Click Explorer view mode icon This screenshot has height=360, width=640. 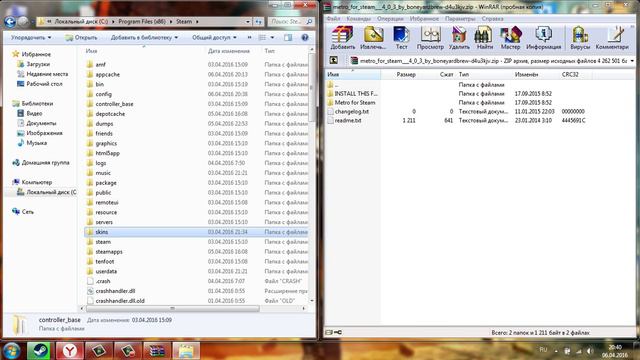click(262, 38)
